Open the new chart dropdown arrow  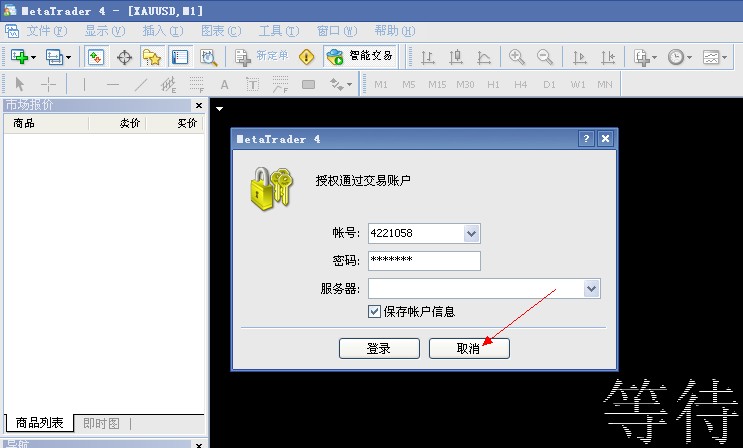(36, 57)
